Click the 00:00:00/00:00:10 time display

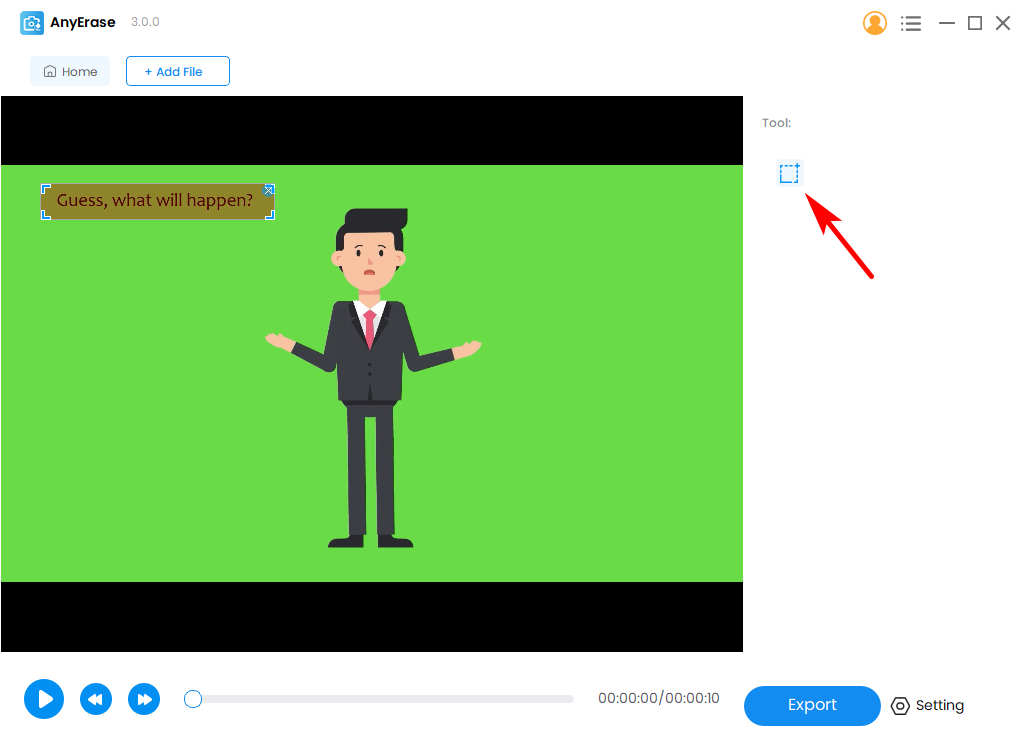pyautogui.click(x=658, y=698)
